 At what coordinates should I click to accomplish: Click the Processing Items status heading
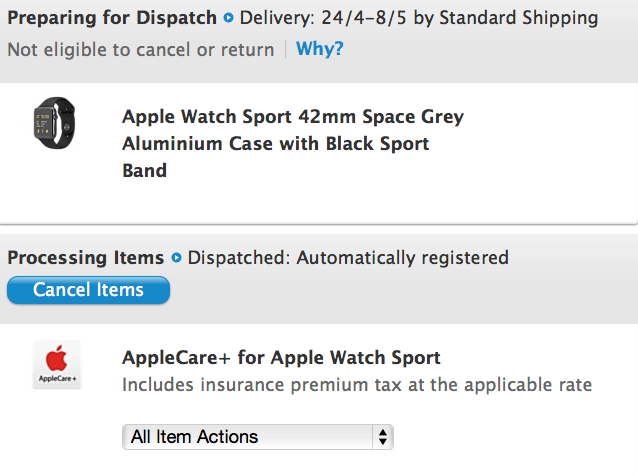[85, 258]
